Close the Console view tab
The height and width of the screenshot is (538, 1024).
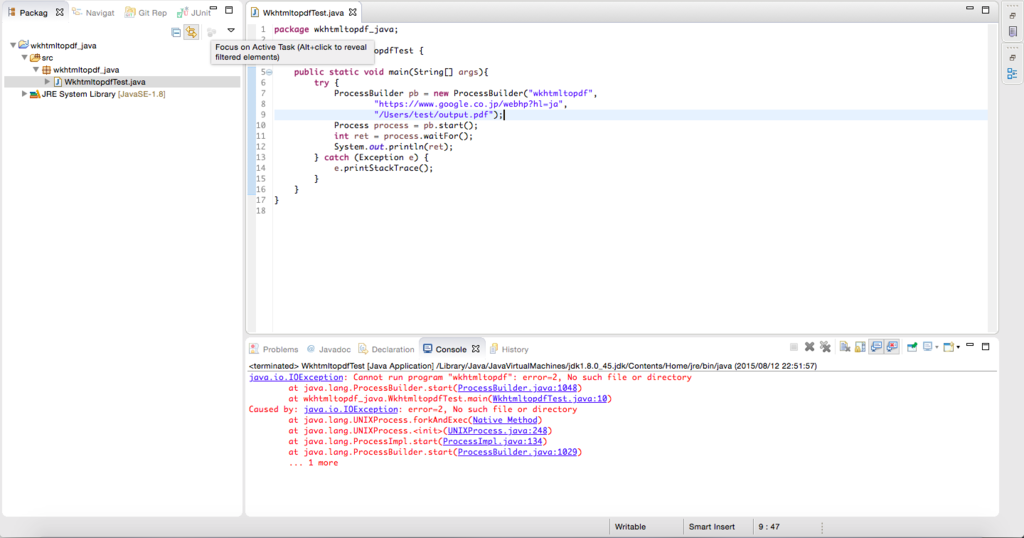point(475,349)
